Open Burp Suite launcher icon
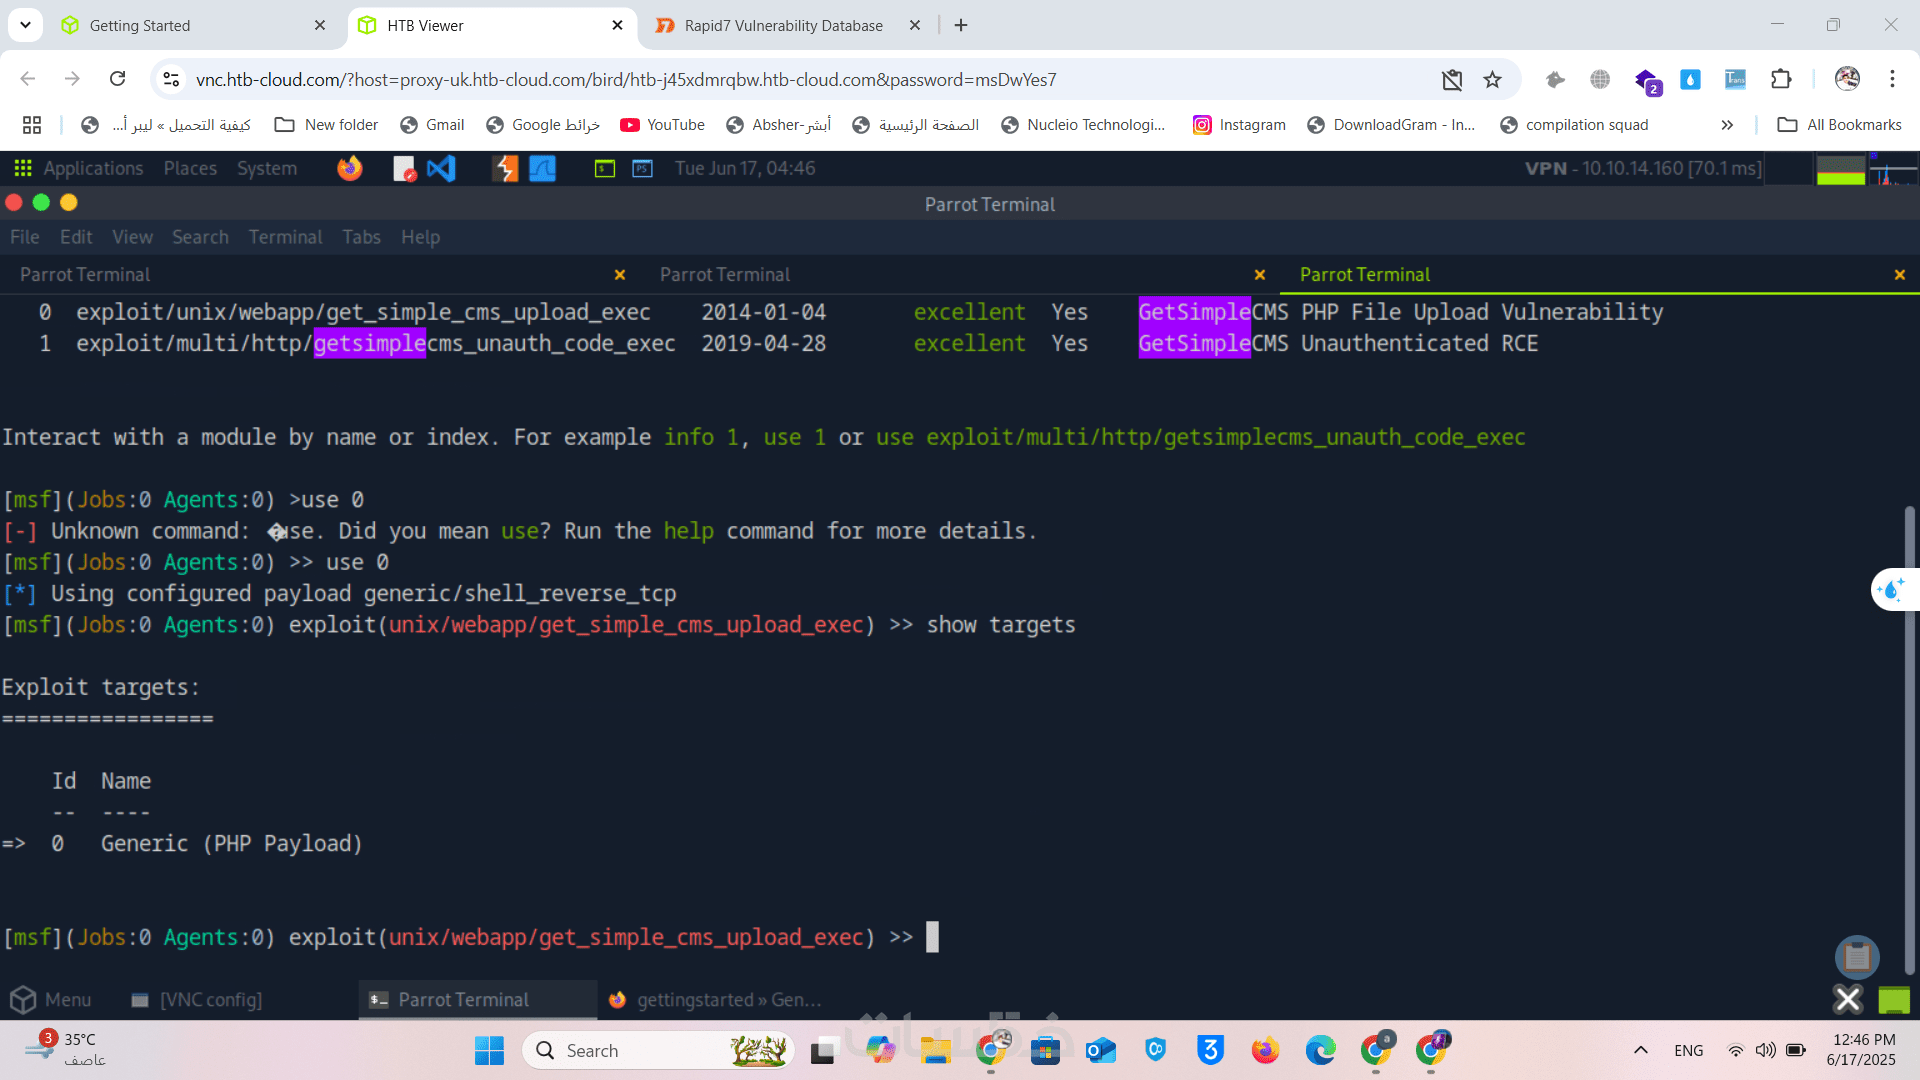 pyautogui.click(x=505, y=168)
